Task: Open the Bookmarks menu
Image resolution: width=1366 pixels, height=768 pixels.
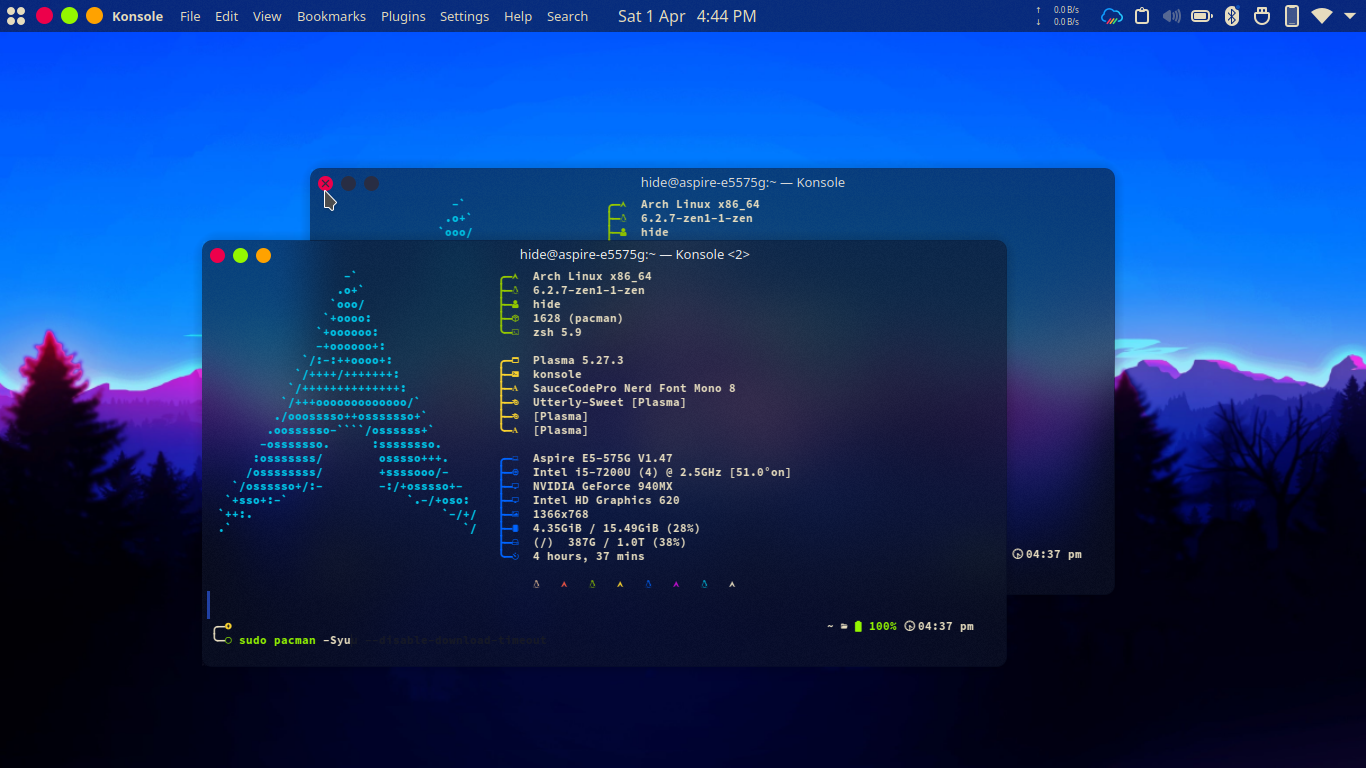Action: [331, 16]
